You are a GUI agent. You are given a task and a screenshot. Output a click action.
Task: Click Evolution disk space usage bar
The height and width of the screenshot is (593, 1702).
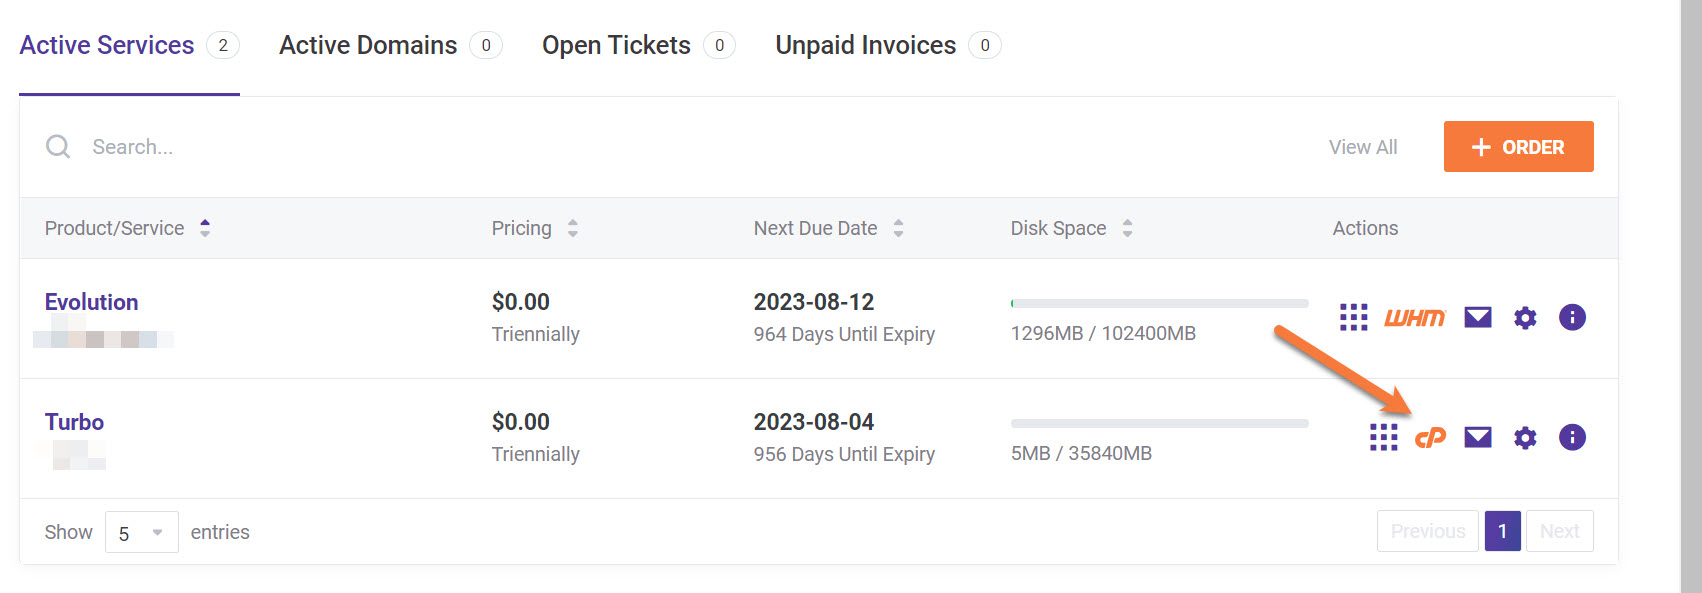[1159, 303]
